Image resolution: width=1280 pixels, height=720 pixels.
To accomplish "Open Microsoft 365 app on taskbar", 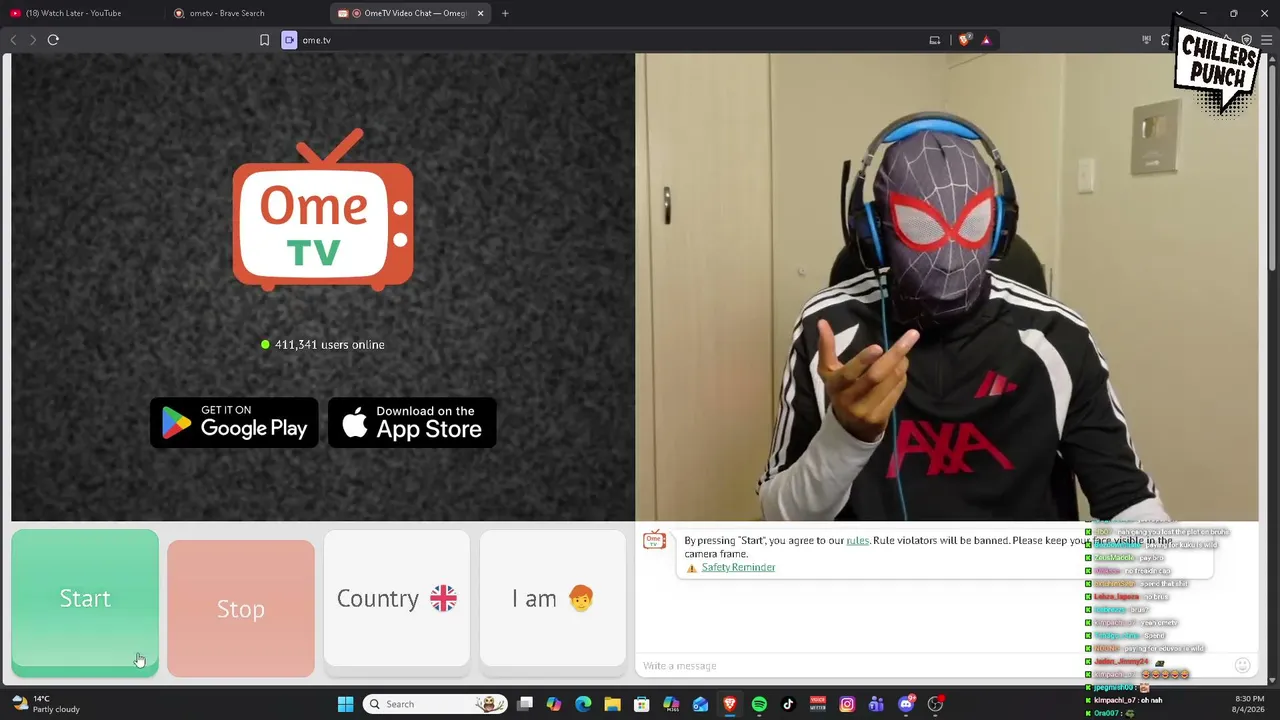I will (x=671, y=704).
